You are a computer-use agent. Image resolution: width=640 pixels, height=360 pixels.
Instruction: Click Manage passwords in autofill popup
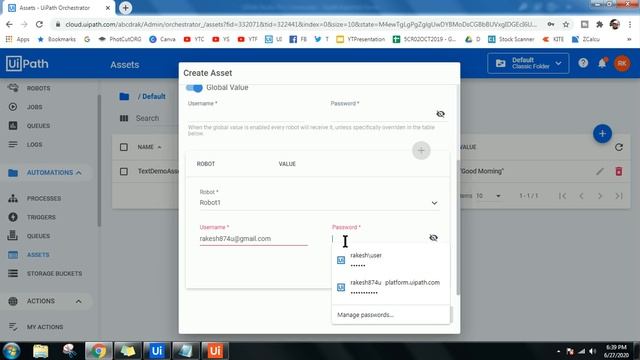point(365,315)
